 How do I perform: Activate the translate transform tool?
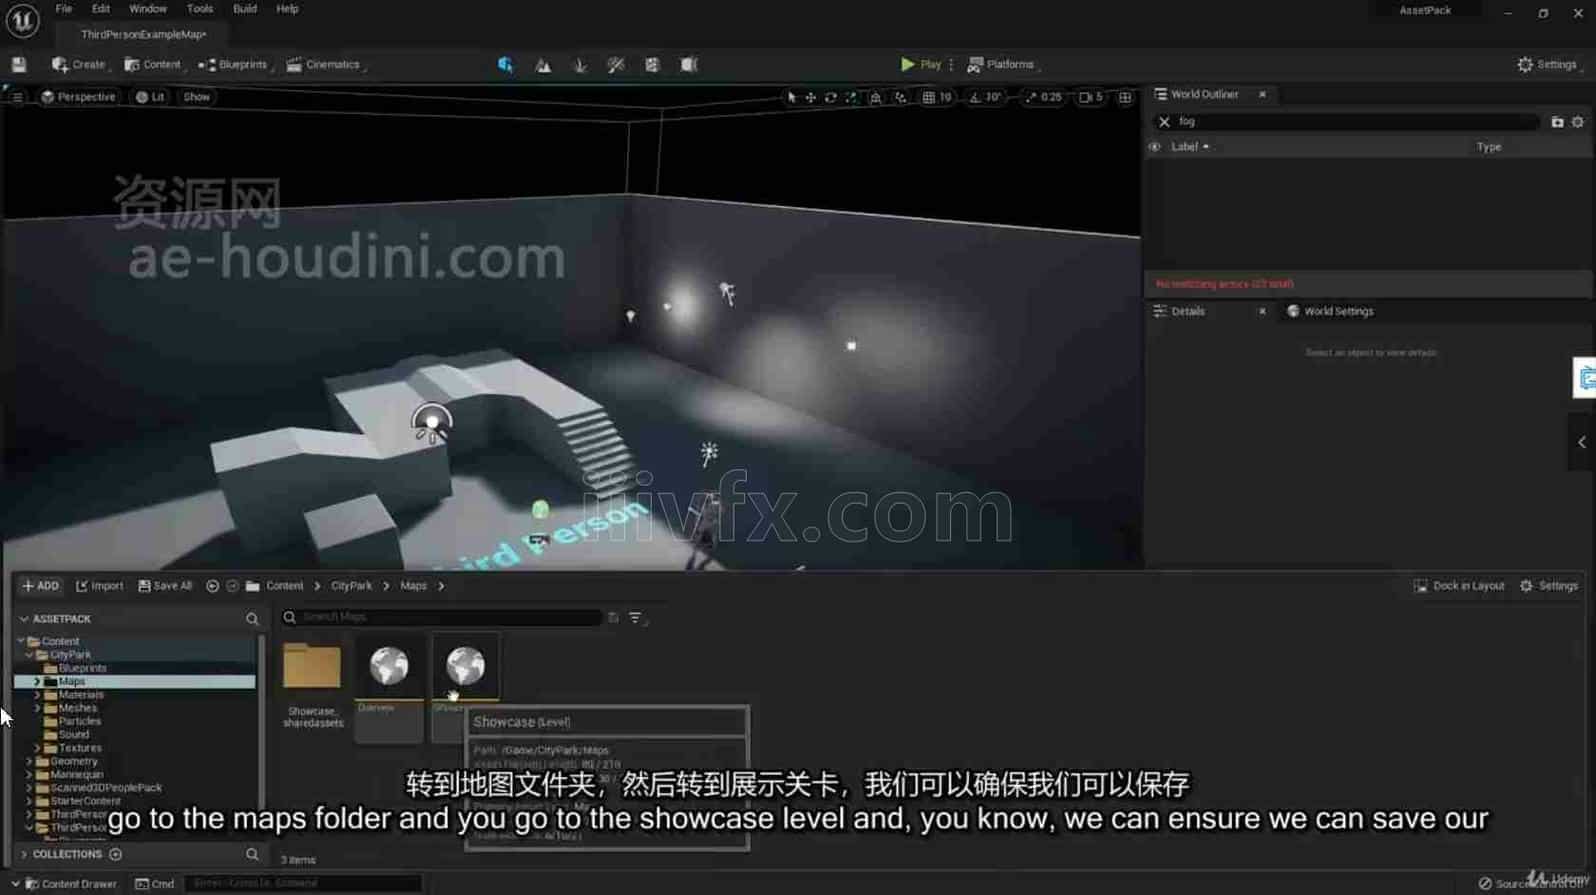[x=811, y=97]
